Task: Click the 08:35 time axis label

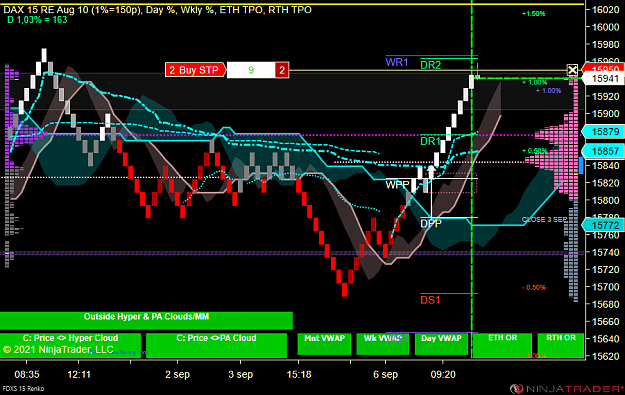Action: pos(27,375)
